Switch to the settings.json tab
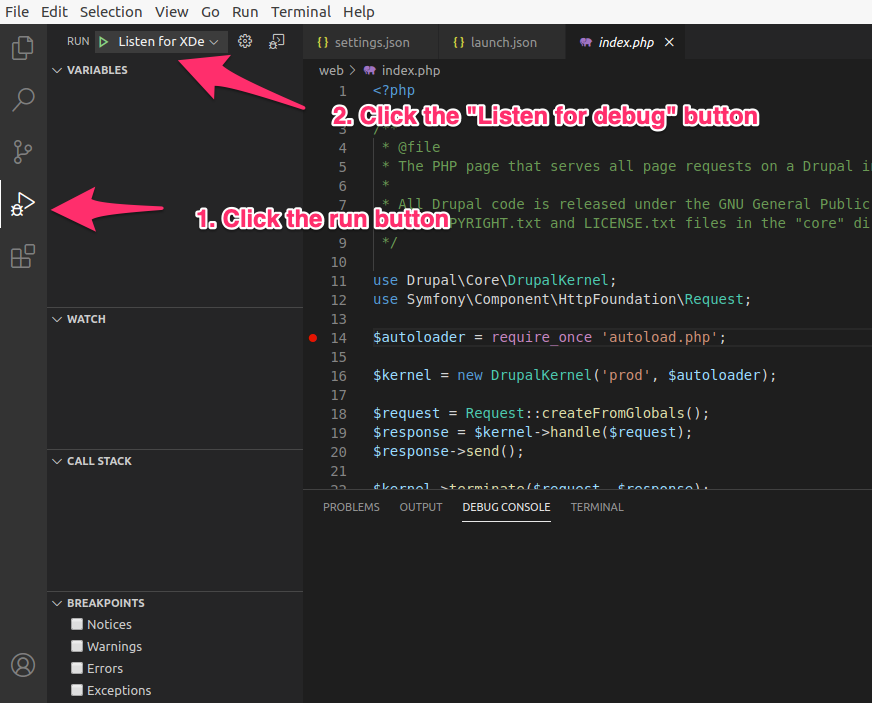The image size is (872, 703). [371, 42]
